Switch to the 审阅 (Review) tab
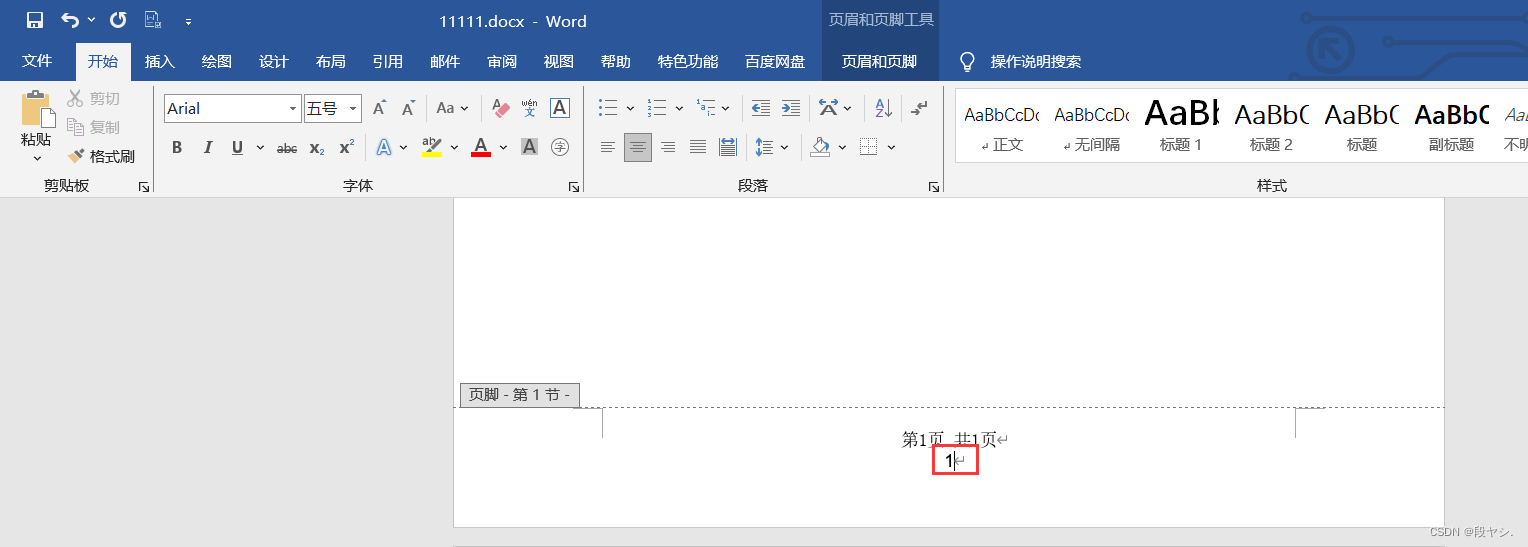This screenshot has height=547, width=1528. pyautogui.click(x=502, y=61)
